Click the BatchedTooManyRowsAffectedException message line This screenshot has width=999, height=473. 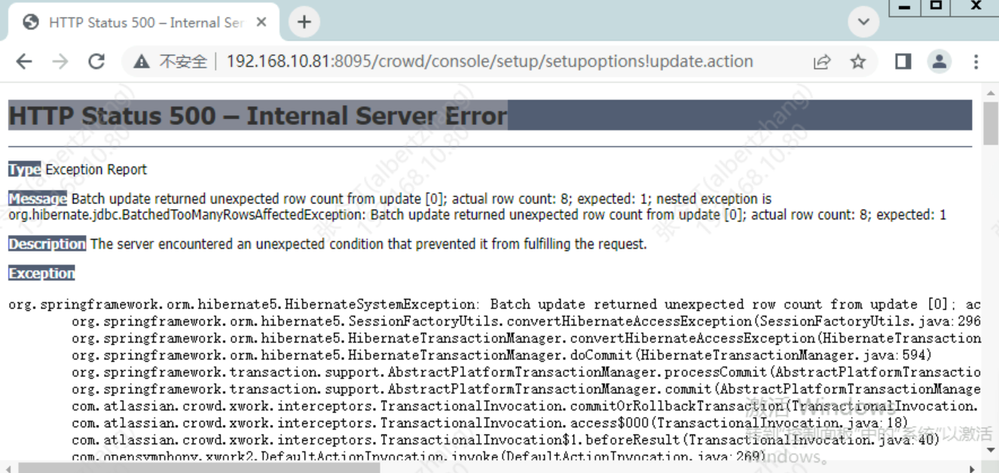[x=477, y=215]
